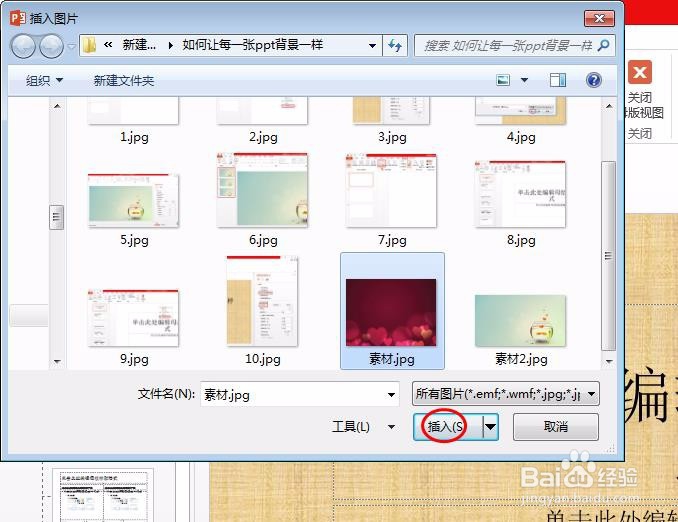The width and height of the screenshot is (678, 522).
Task: Select thumbnail 1.jpg
Action: pyautogui.click(x=134, y=121)
